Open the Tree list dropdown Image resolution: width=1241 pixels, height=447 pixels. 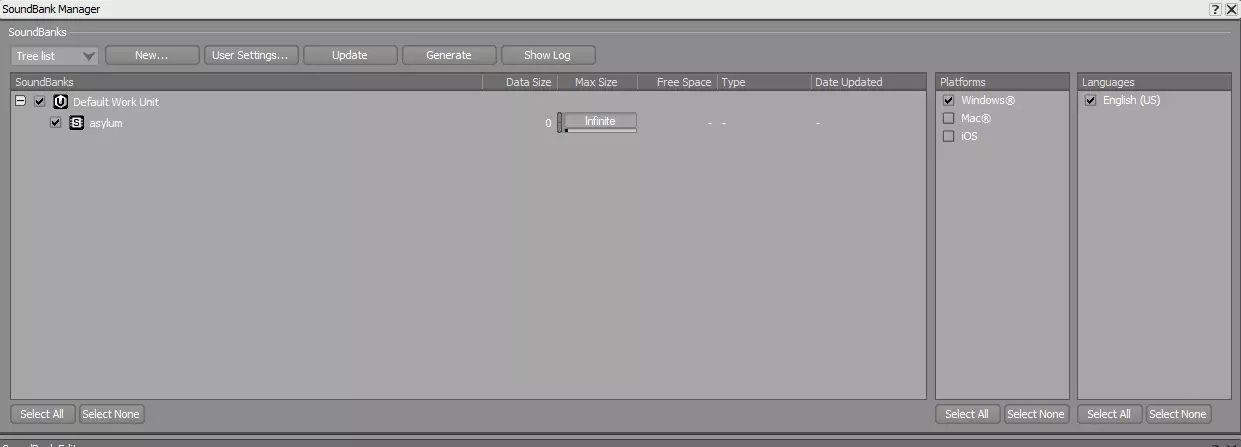pyautogui.click(x=54, y=56)
